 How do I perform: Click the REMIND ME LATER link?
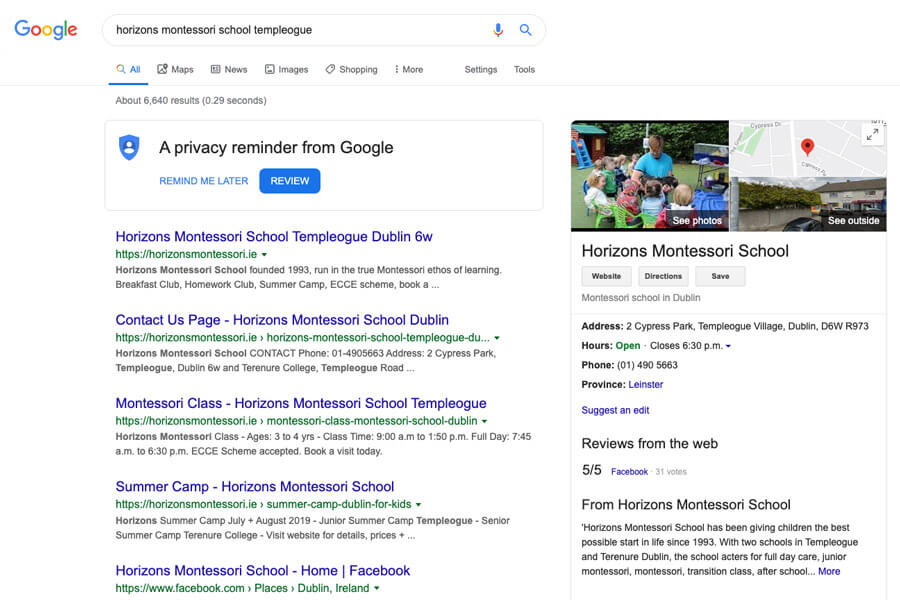[x=204, y=181]
